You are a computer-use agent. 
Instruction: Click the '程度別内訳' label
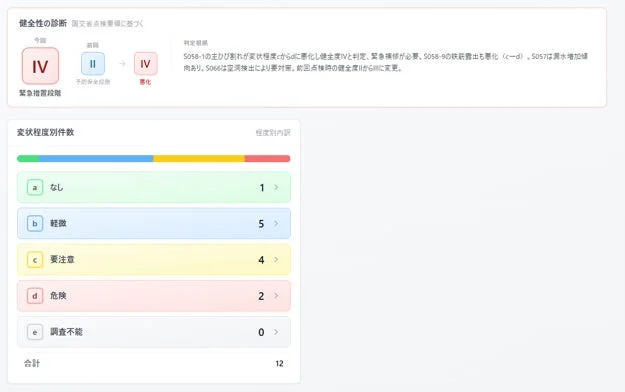point(273,133)
